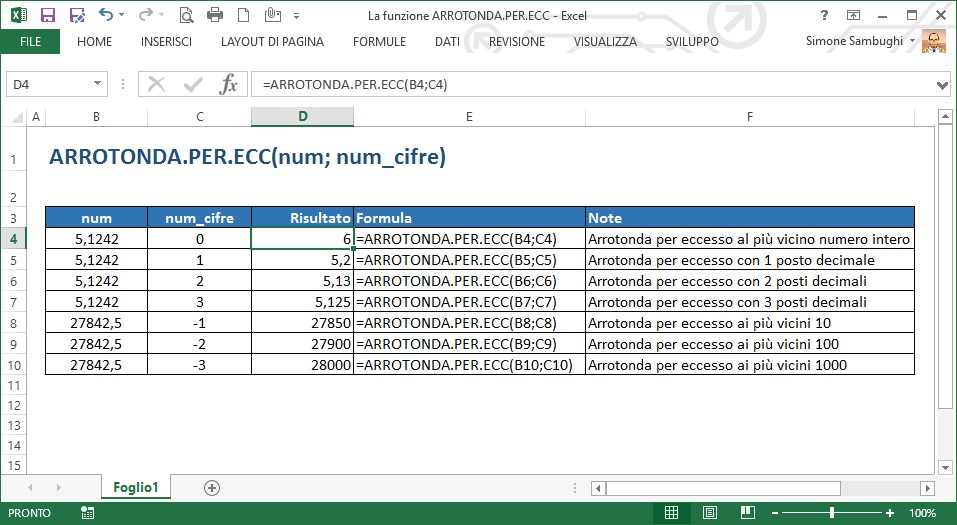The image size is (957, 525).
Task: Click the new blank document icon
Action: (x=243, y=15)
